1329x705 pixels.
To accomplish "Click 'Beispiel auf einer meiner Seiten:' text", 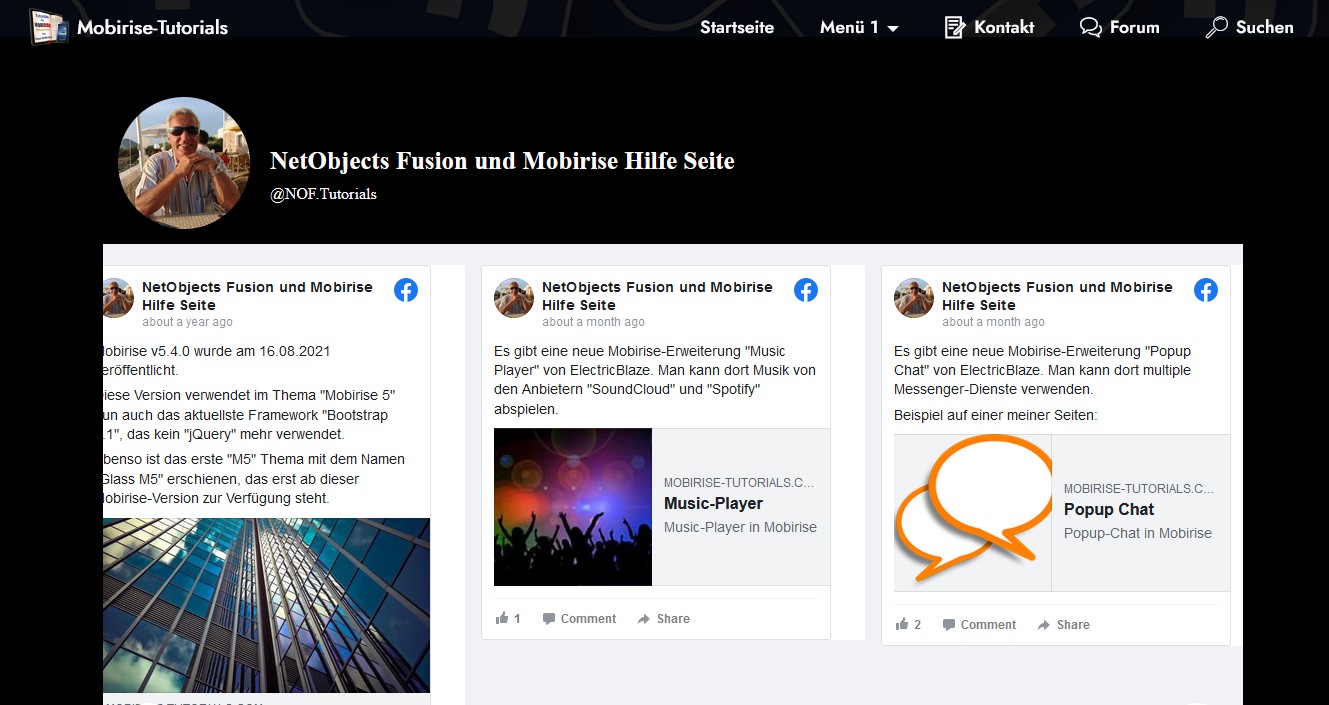I will click(x=996, y=414).
